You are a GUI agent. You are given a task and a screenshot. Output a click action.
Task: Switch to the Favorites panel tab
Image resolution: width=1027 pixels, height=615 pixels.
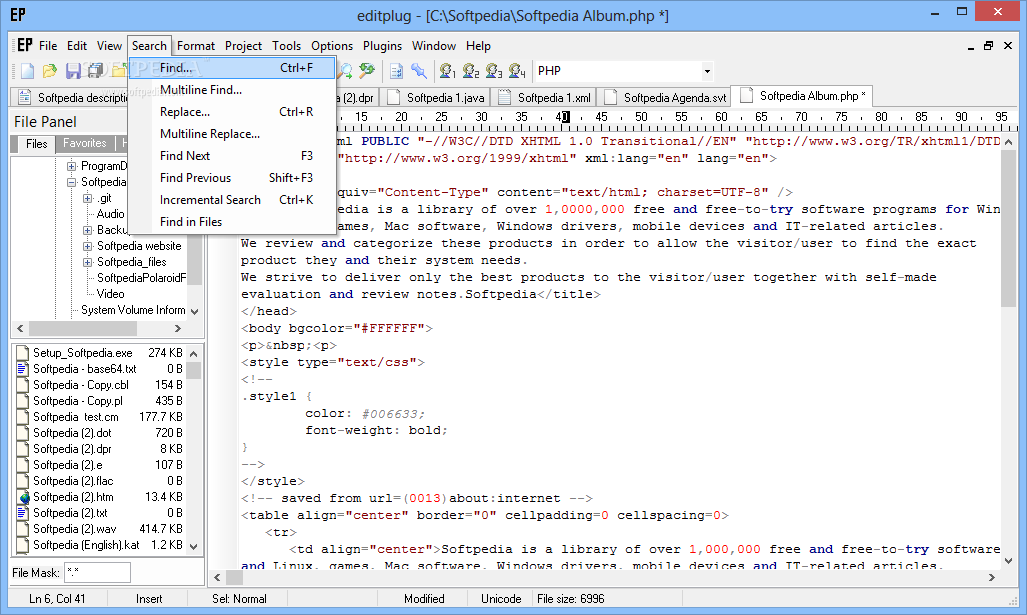pos(85,143)
